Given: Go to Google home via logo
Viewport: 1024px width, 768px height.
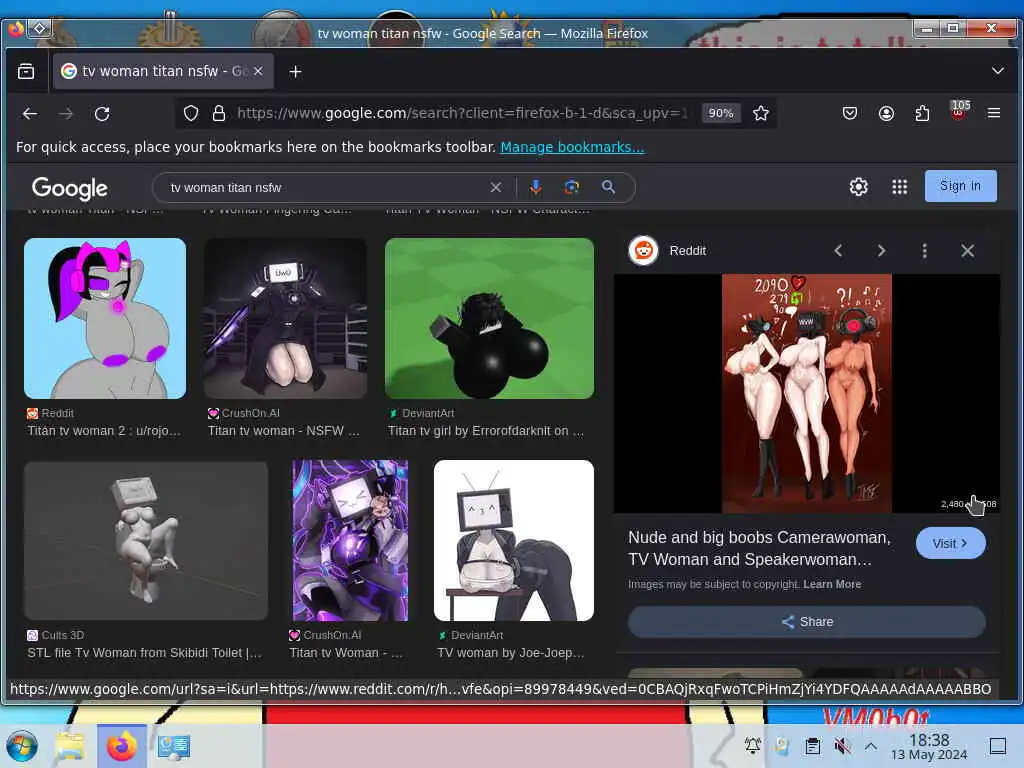Looking at the screenshot, I should click(x=69, y=189).
